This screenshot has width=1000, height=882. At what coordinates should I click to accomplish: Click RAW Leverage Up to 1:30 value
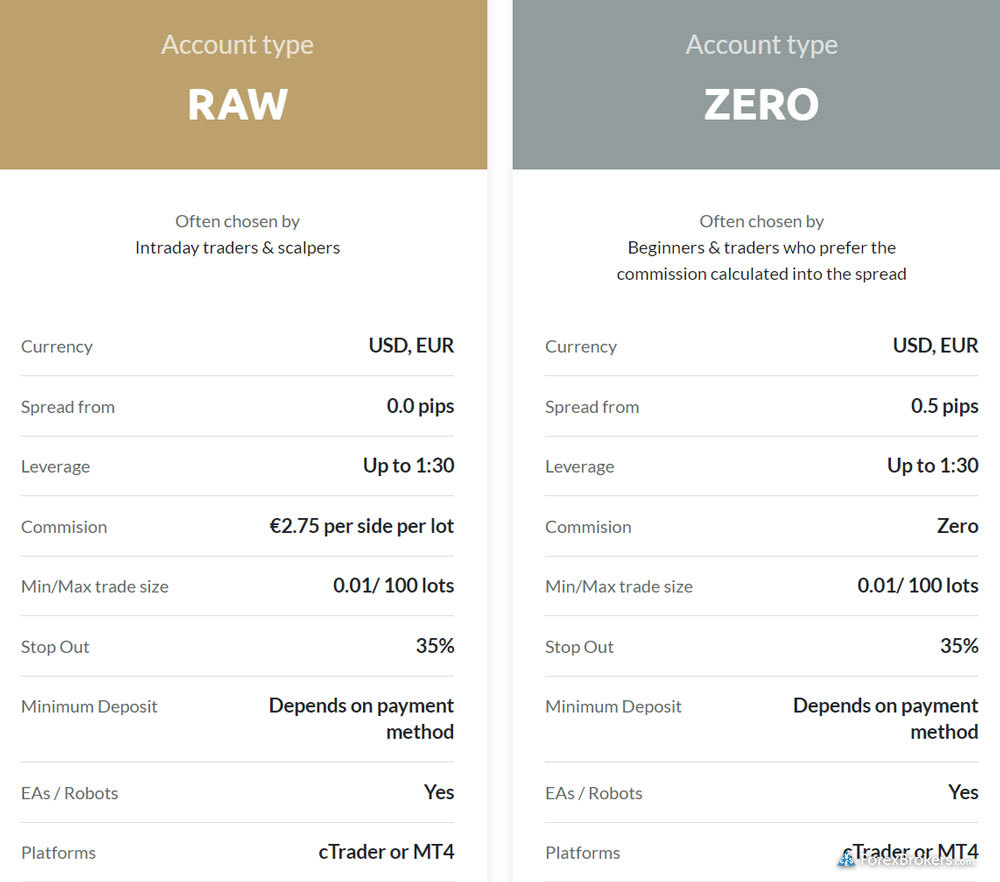tap(409, 466)
